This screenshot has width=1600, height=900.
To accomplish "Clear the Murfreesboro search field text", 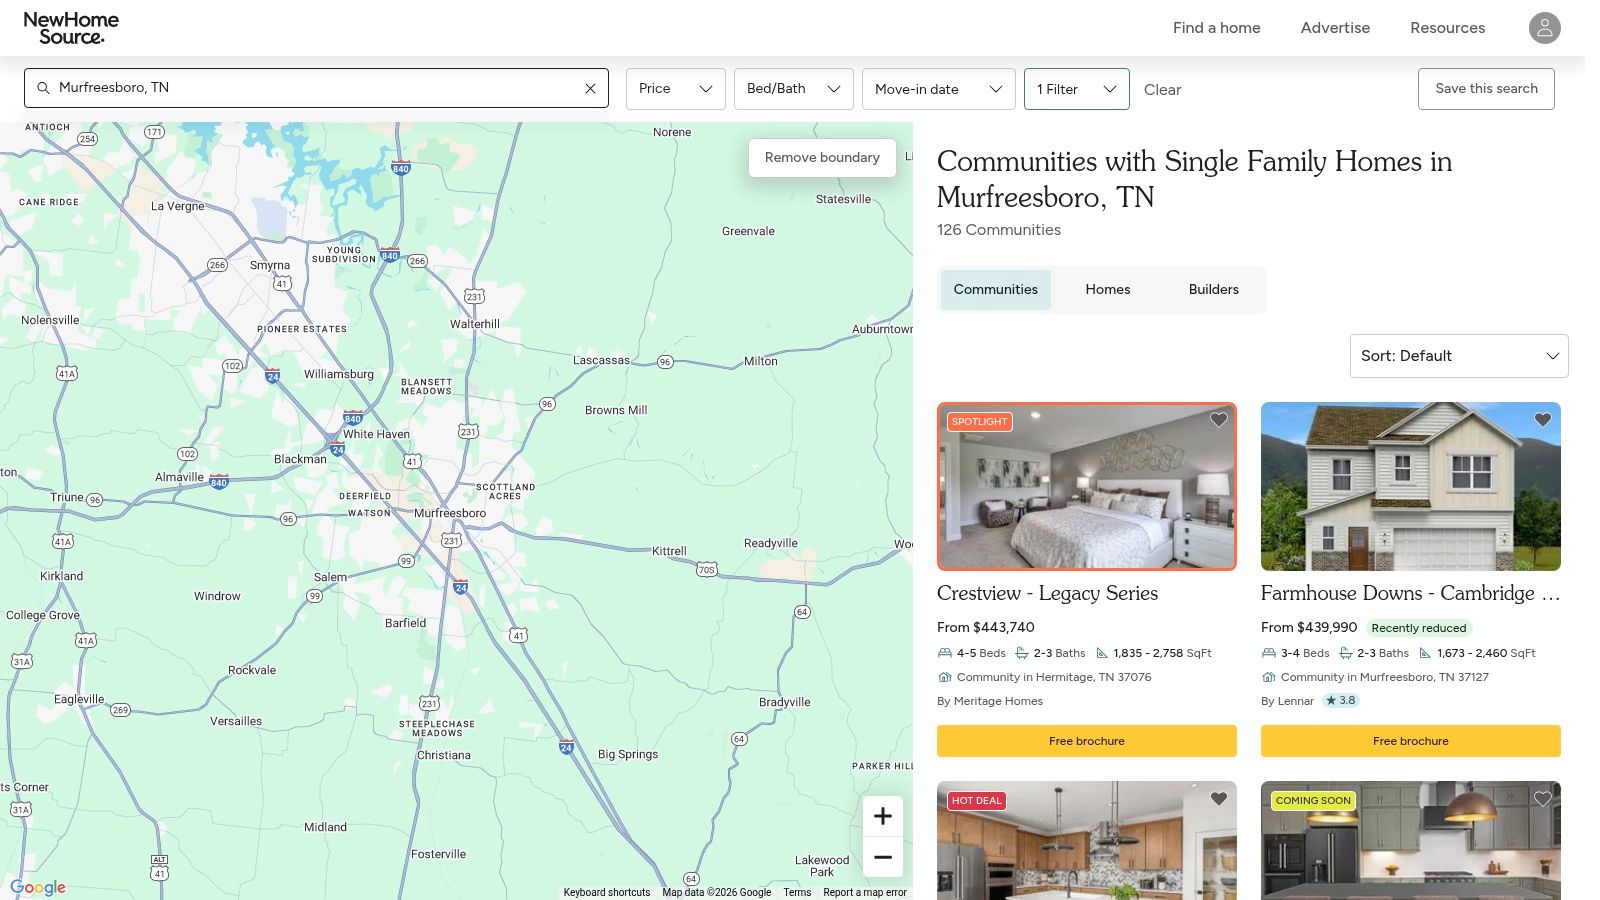I will coord(590,88).
